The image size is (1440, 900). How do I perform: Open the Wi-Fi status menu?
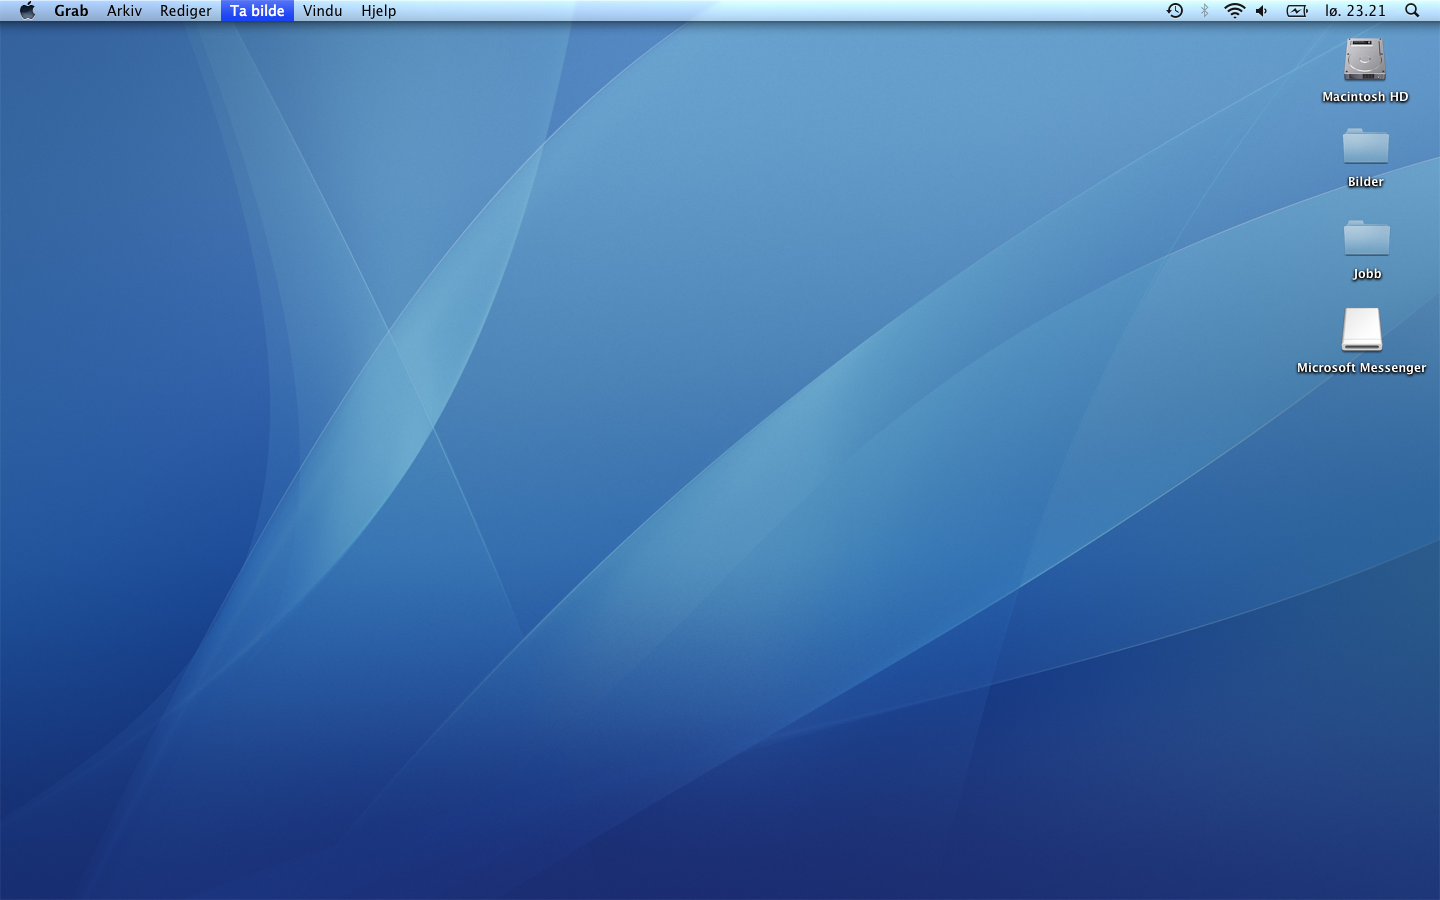tap(1234, 11)
